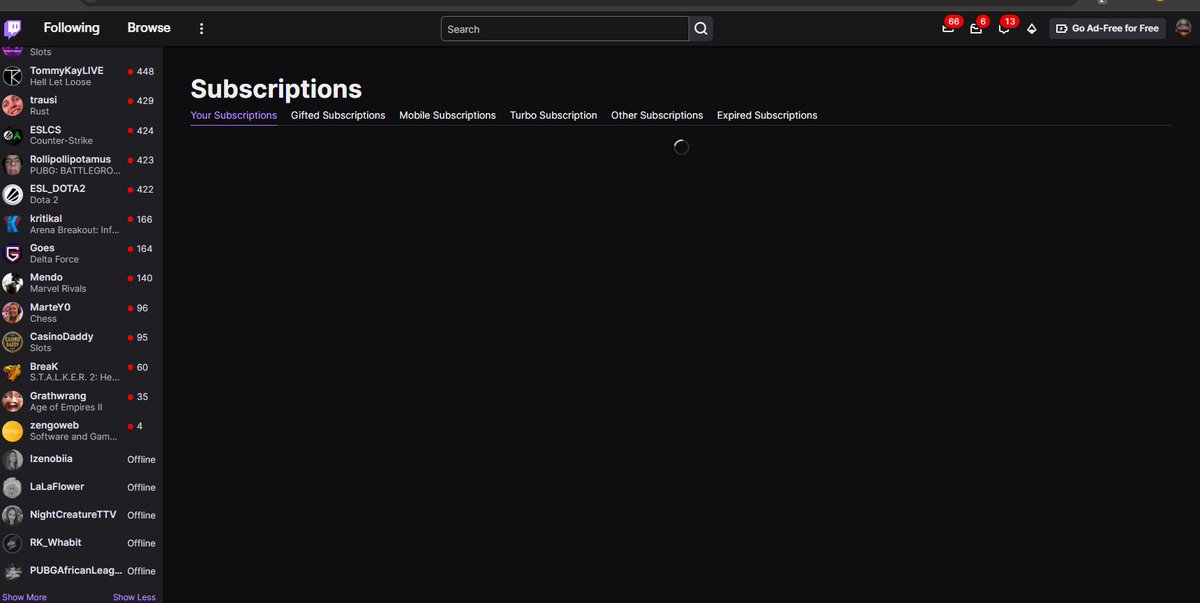Click the 448 viewer count
Viewport: 1200px width, 603px height.
coord(145,72)
